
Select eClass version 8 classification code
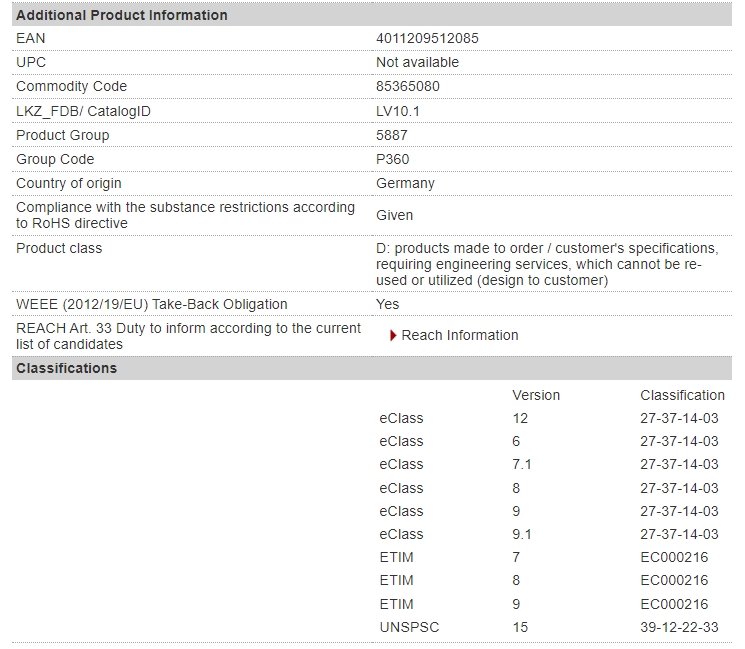[679, 488]
